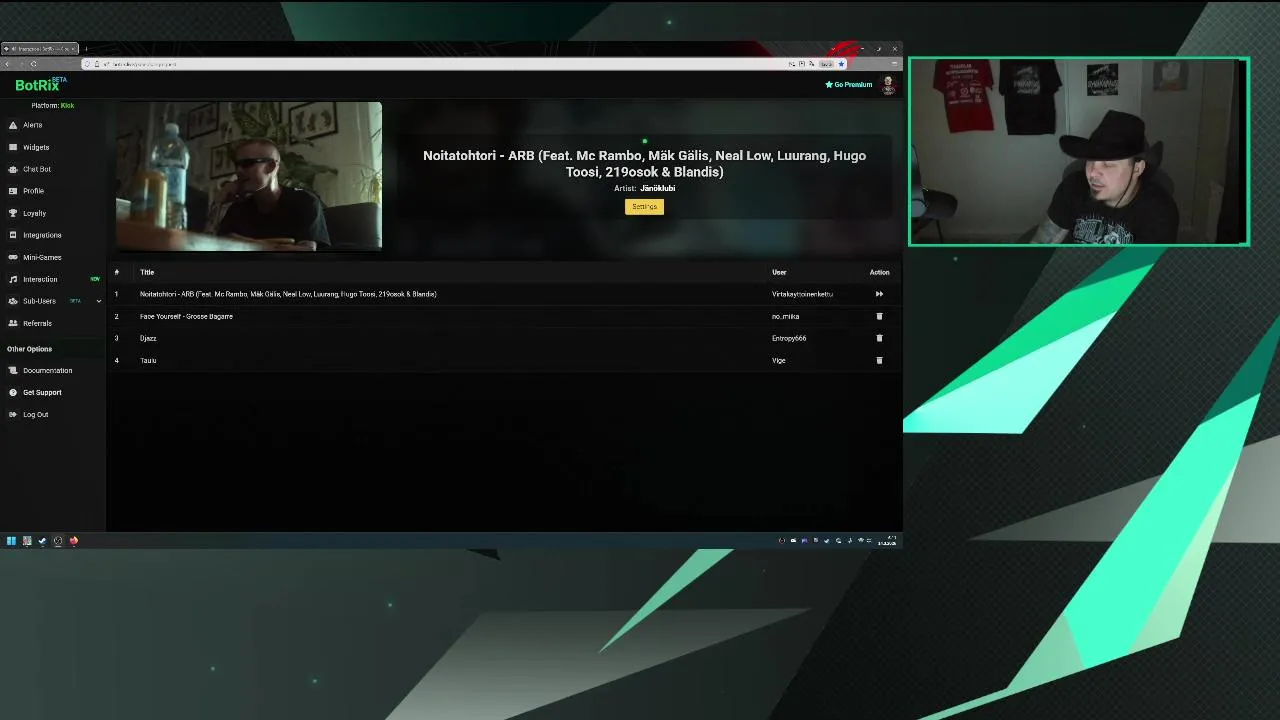Open Interaction in the sidebar
This screenshot has height=720, width=1280.
40,279
